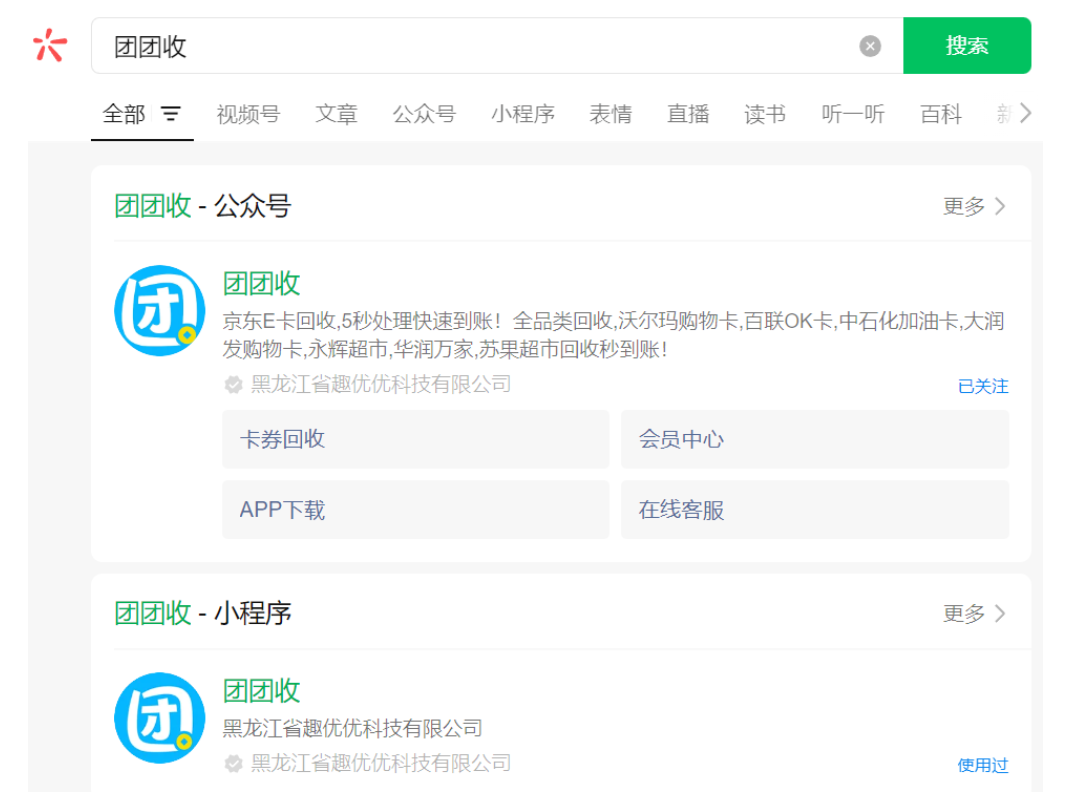Select the 听一听 tab
This screenshot has width=1065, height=805.
[x=853, y=113]
